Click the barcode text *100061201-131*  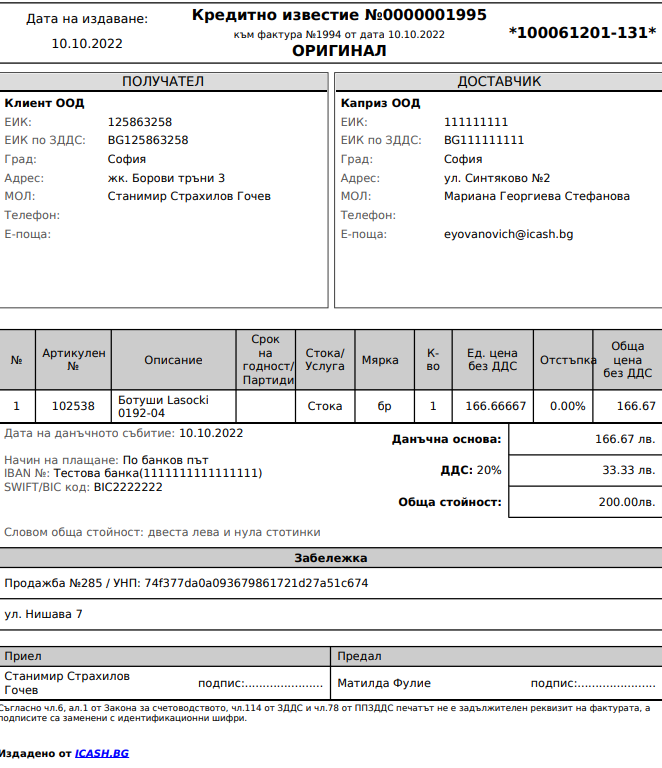point(582,33)
